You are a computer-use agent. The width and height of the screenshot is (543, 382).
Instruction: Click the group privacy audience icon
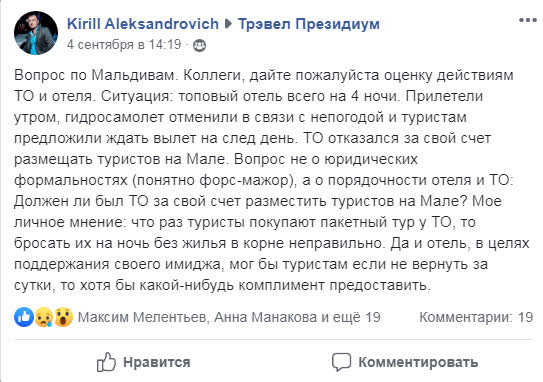(x=199, y=45)
